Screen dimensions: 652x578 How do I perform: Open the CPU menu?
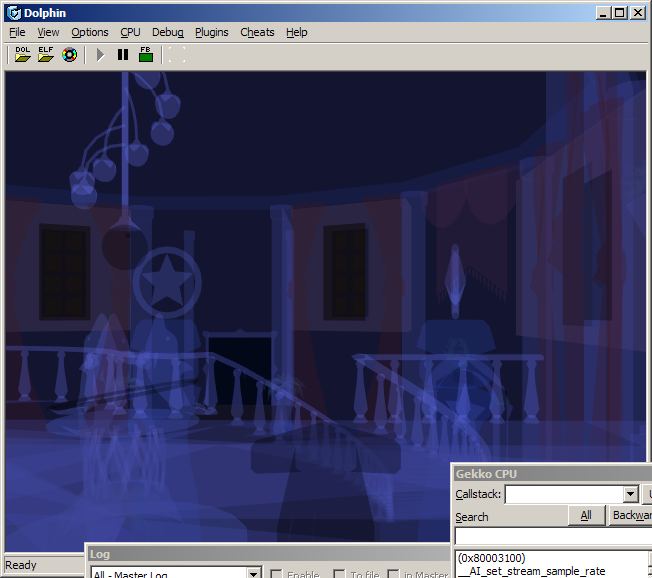click(130, 32)
